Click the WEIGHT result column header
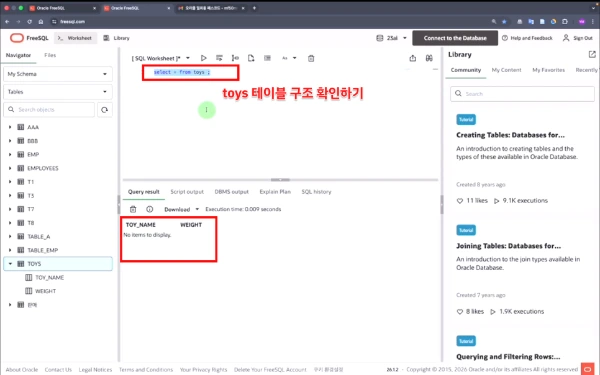This screenshot has height=375, width=600. [191, 225]
